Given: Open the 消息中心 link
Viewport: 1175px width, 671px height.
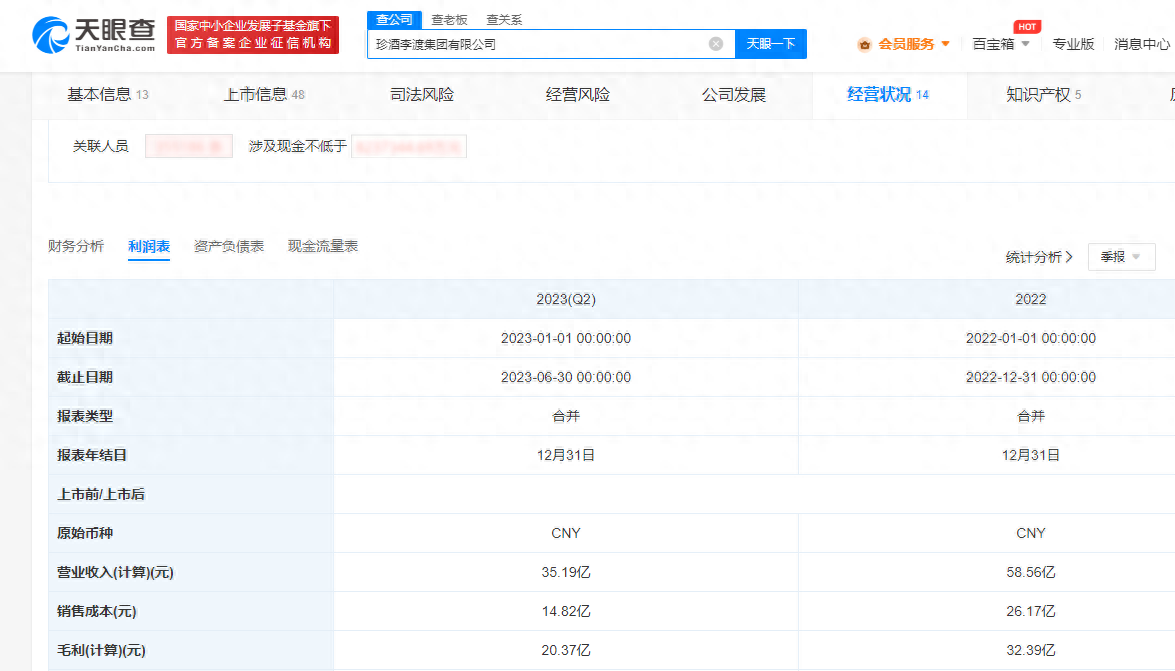Looking at the screenshot, I should 1142,44.
